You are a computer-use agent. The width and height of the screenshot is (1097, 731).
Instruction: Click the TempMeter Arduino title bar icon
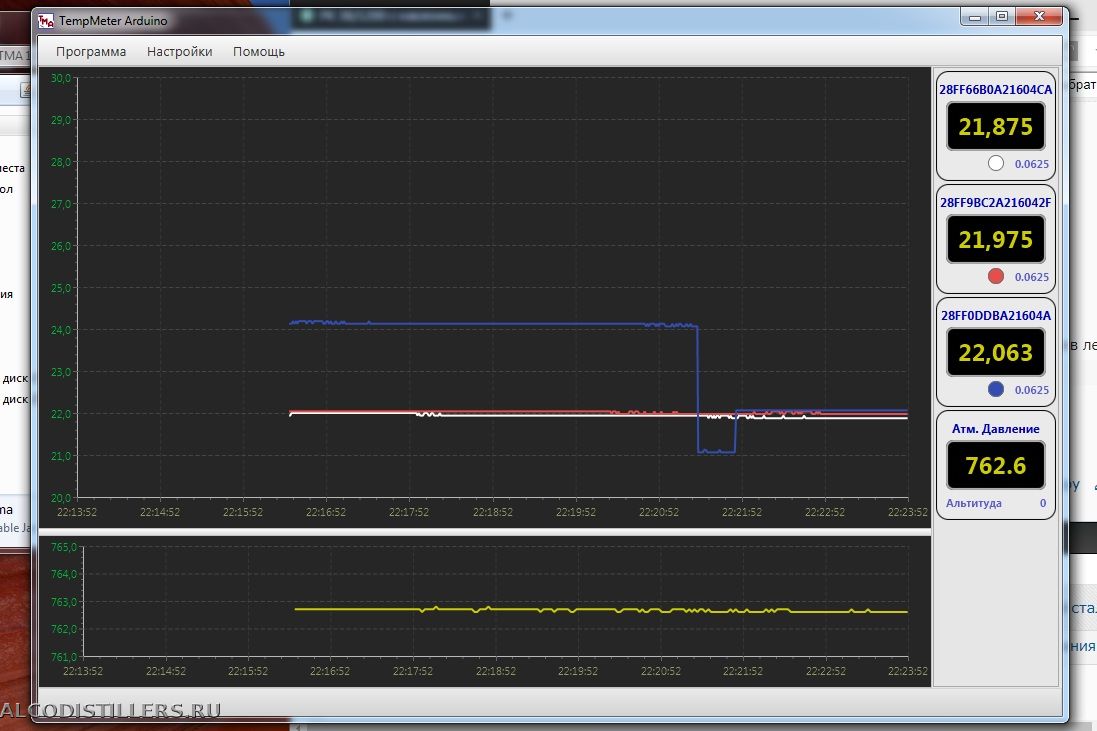46,19
